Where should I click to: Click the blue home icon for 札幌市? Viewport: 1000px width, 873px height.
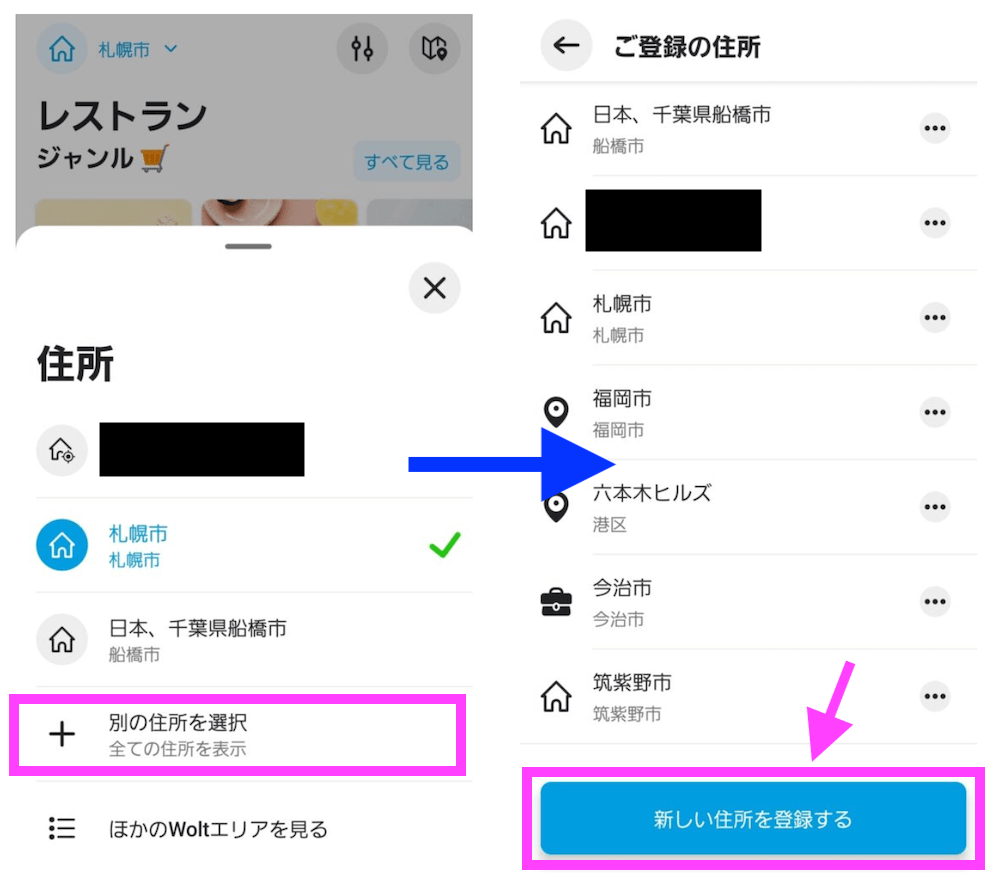pyautogui.click(x=62, y=545)
